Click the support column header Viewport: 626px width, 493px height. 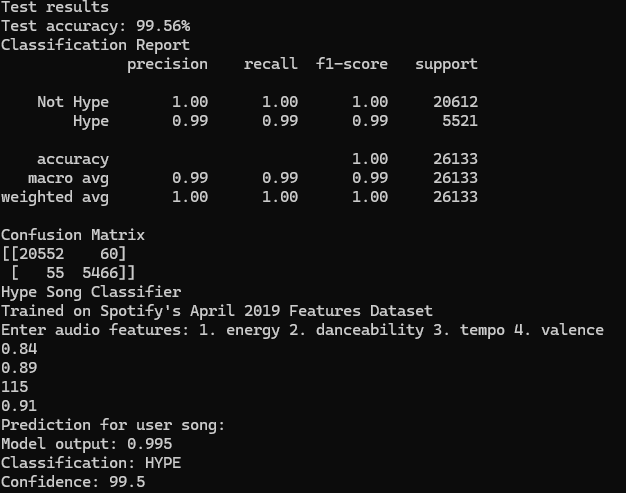click(x=446, y=64)
